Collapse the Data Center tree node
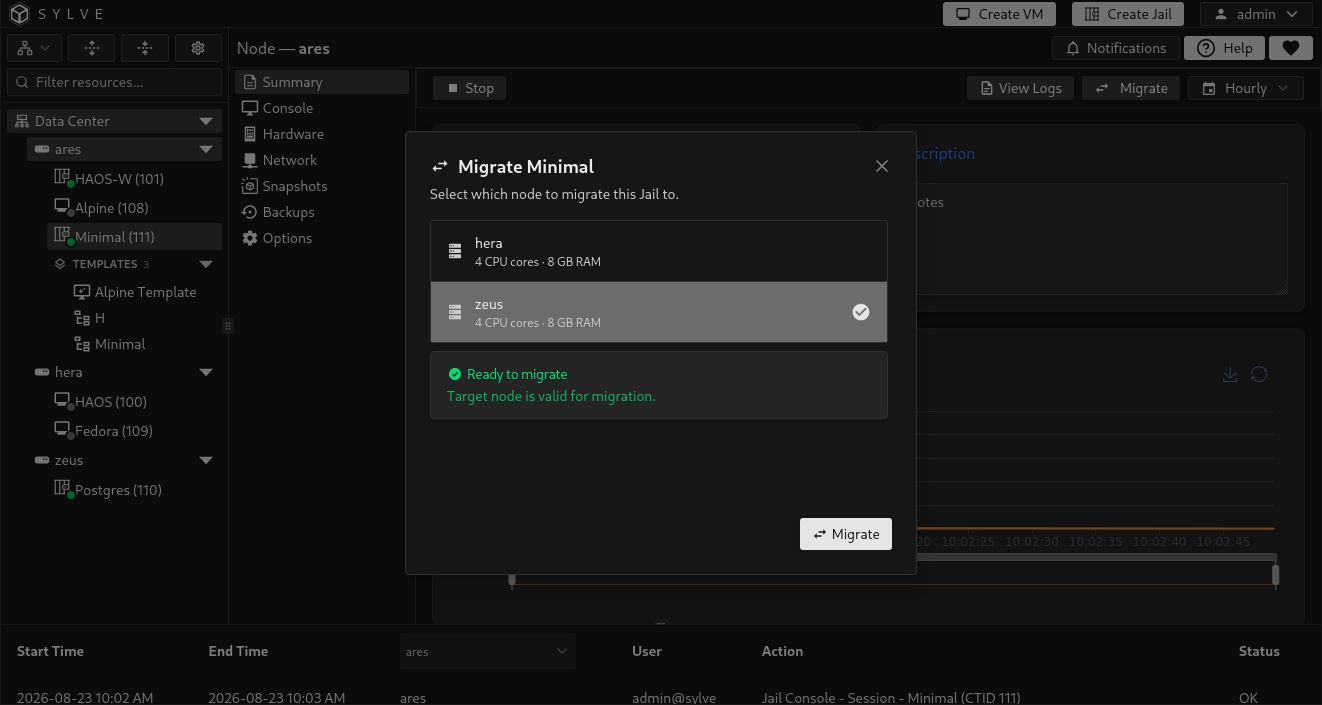 pyautogui.click(x=206, y=121)
